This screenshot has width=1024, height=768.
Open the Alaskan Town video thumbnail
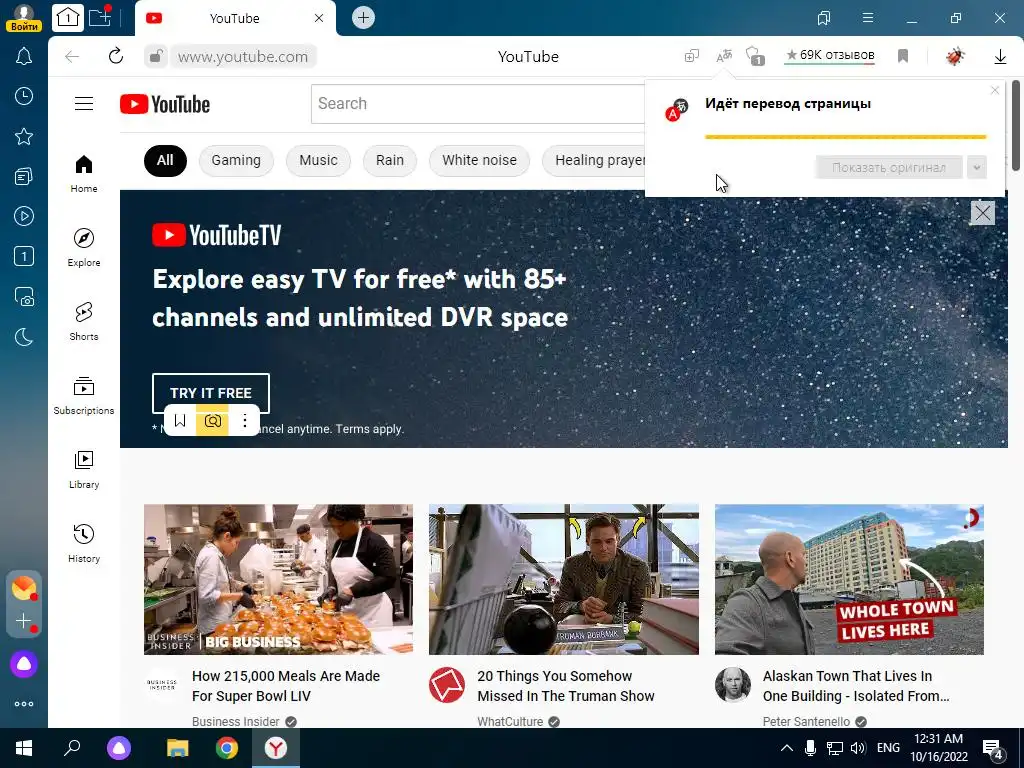pos(849,579)
